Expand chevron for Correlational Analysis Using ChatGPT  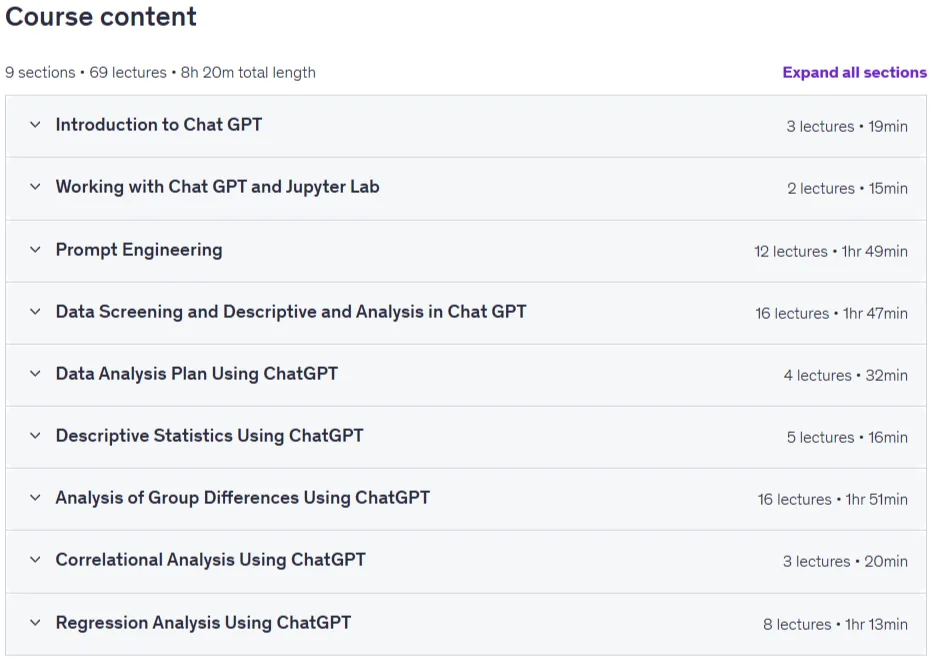click(x=35, y=559)
